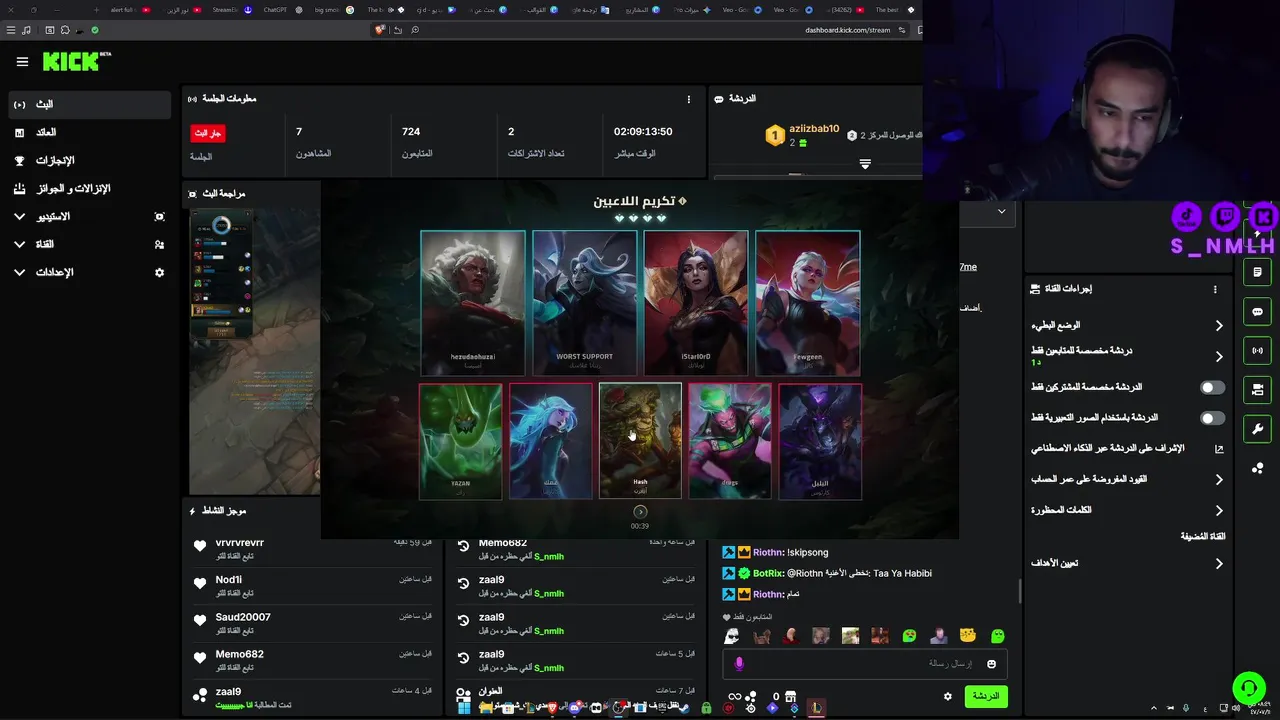Image resolution: width=1280 pixels, height=720 pixels.
Task: Toggle subscribers-only chat switch
Action: (x=1212, y=387)
